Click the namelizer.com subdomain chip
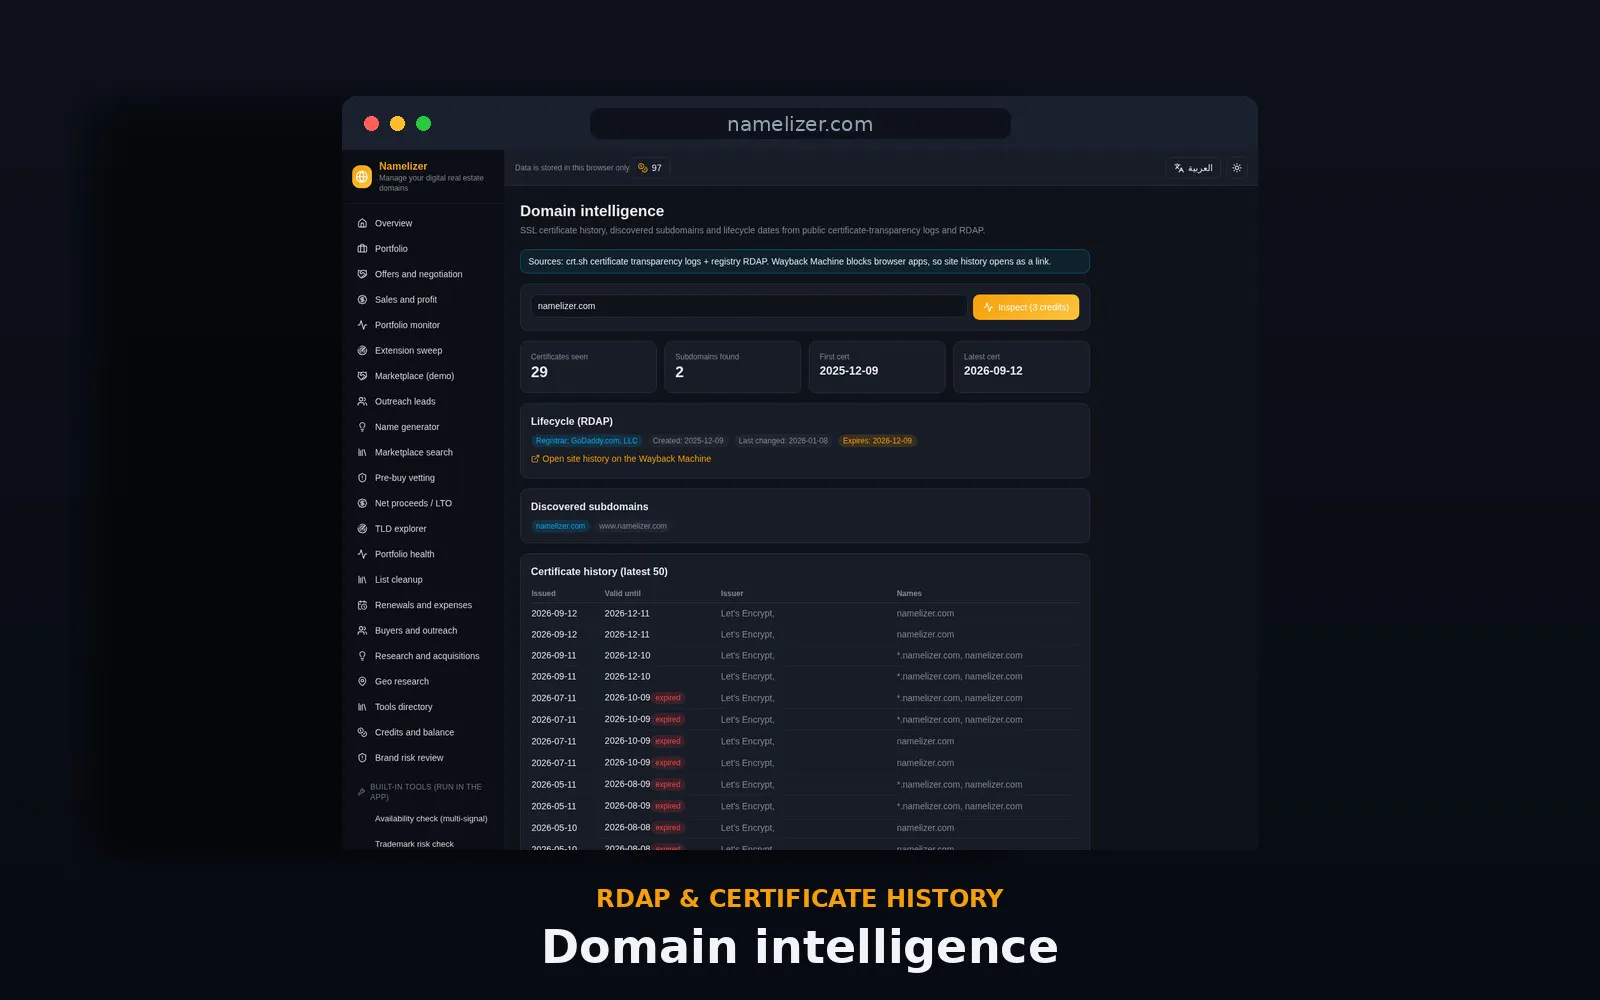This screenshot has width=1600, height=1000. [x=560, y=526]
